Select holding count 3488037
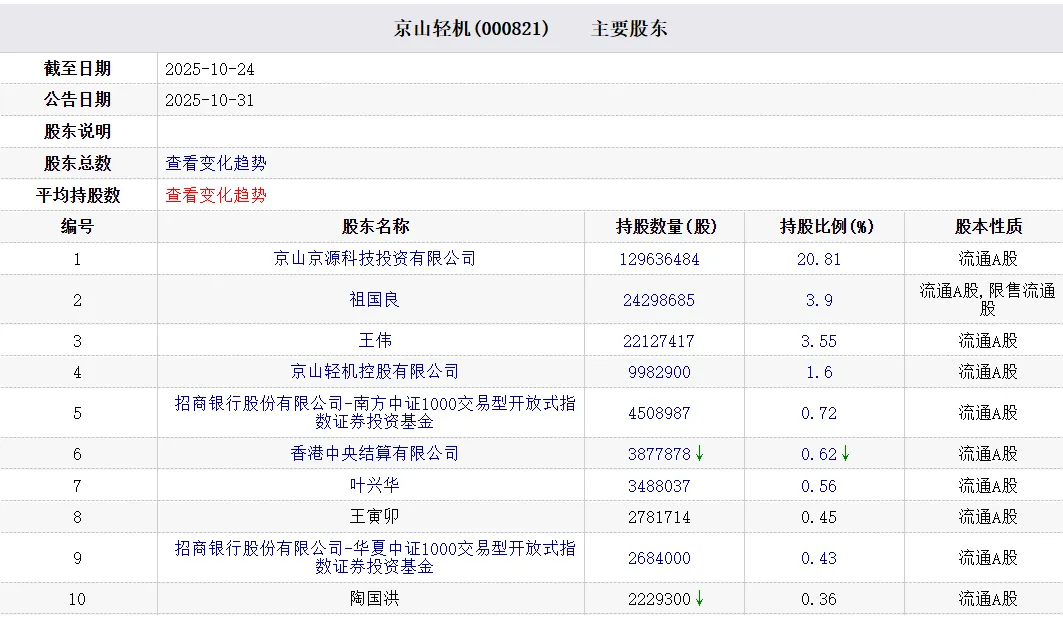 pyautogui.click(x=659, y=486)
